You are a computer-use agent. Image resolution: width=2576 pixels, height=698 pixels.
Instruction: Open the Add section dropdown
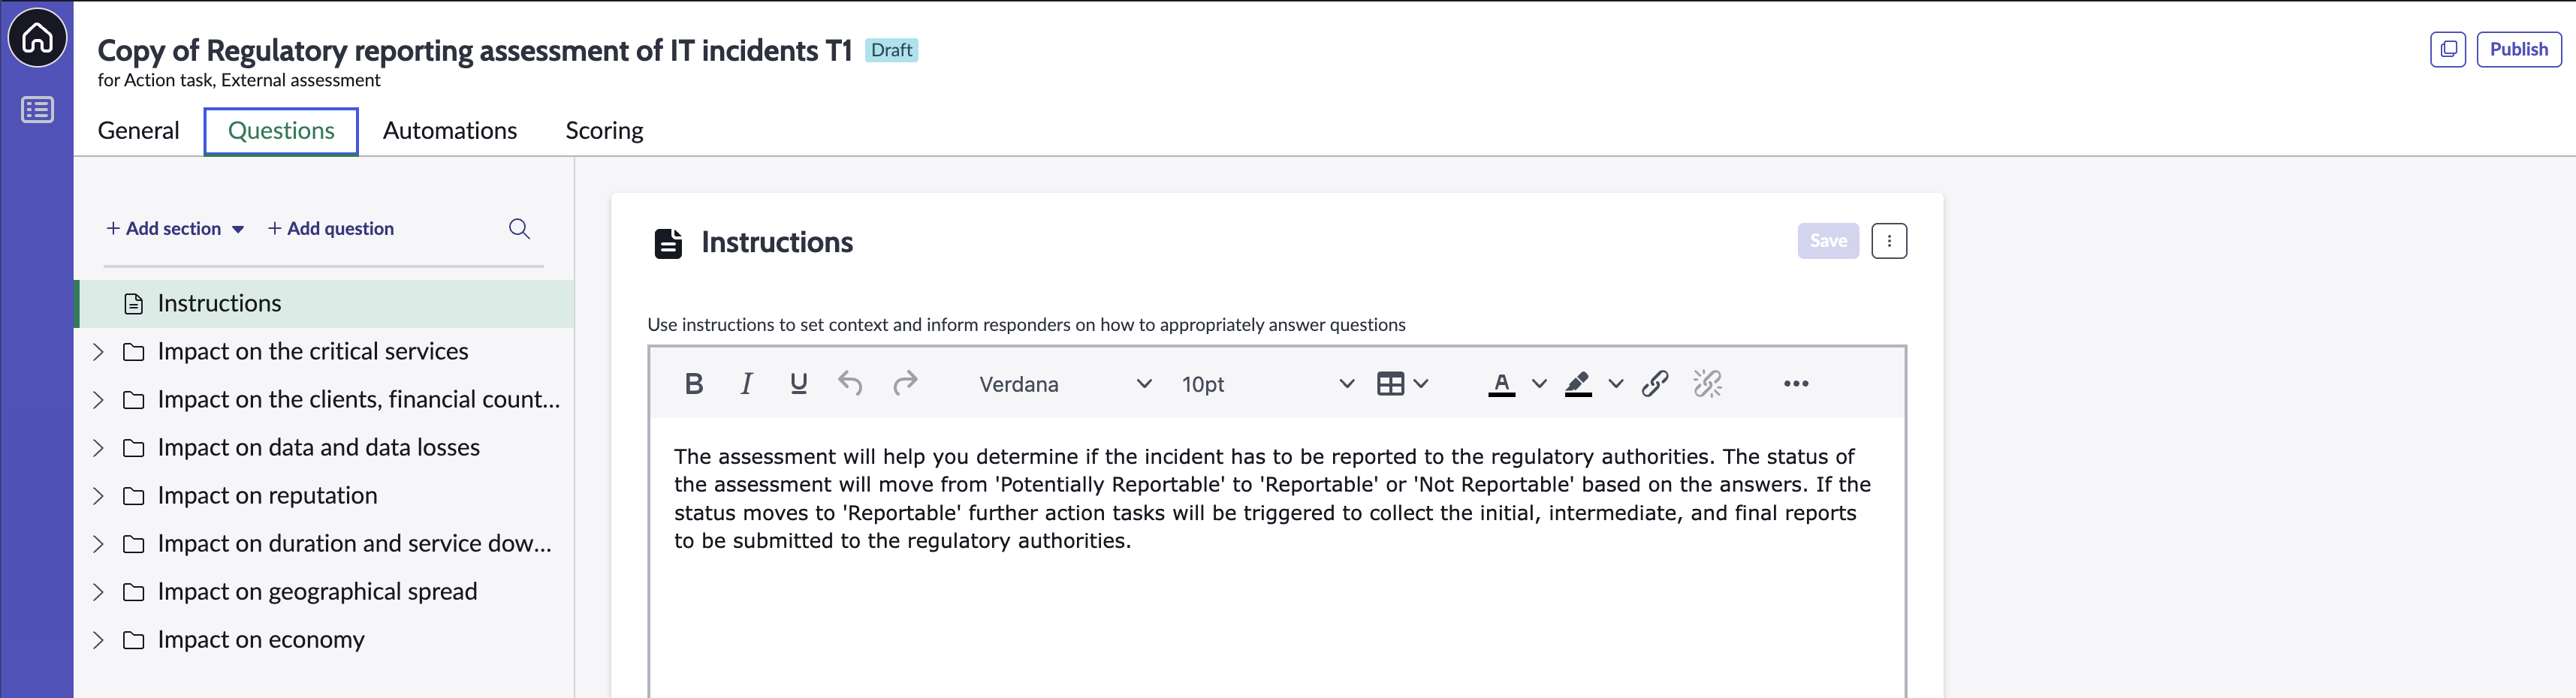pyautogui.click(x=175, y=229)
